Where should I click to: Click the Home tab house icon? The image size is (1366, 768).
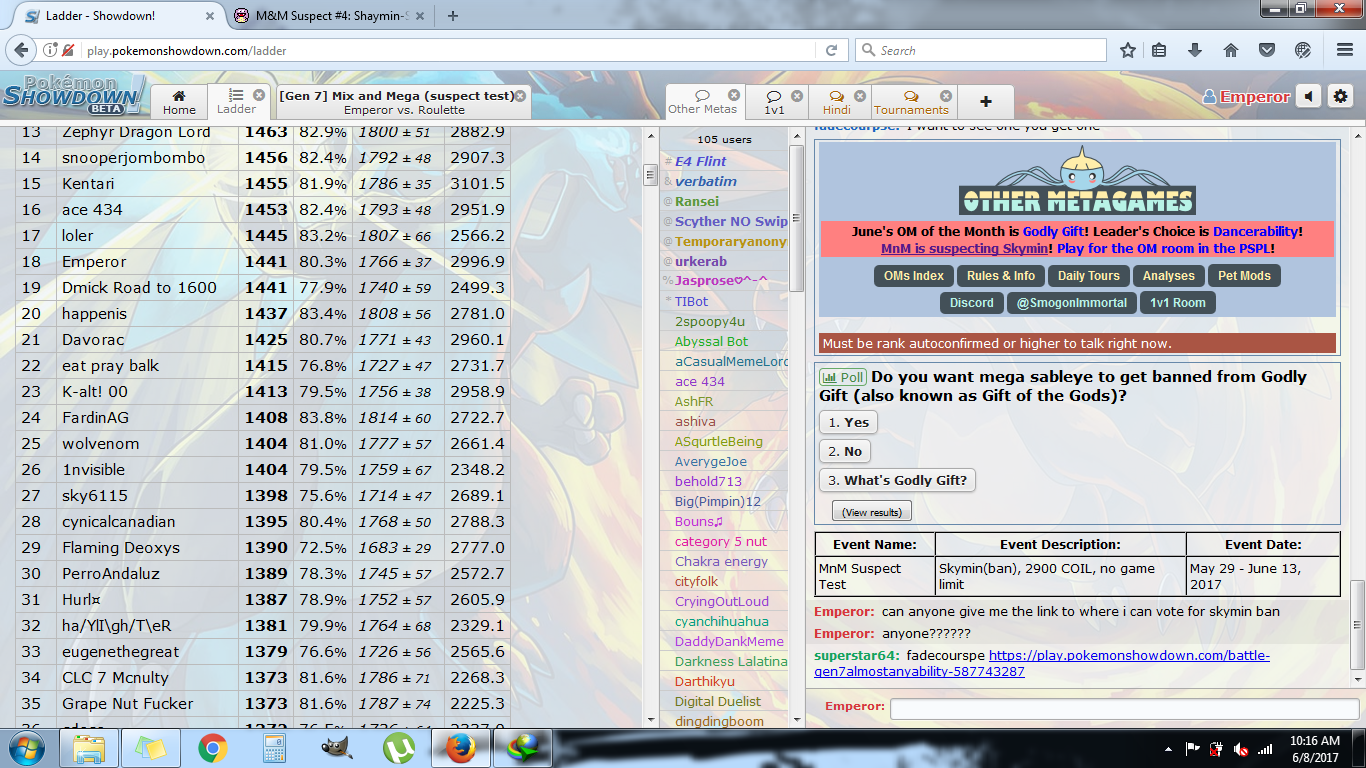pyautogui.click(x=179, y=95)
